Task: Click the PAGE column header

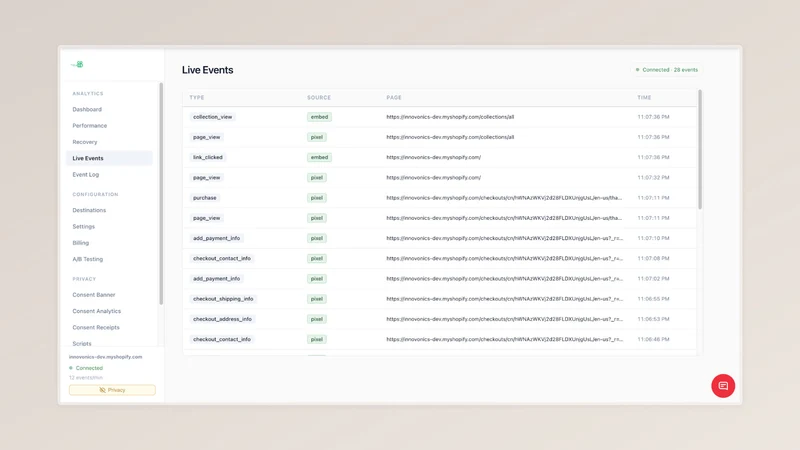Action: pos(394,97)
